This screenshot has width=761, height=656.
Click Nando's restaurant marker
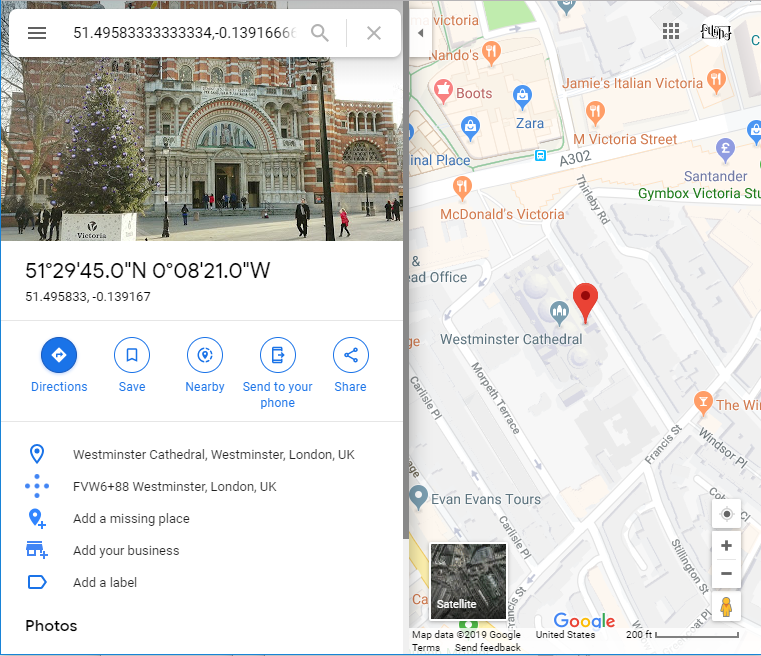(x=491, y=52)
